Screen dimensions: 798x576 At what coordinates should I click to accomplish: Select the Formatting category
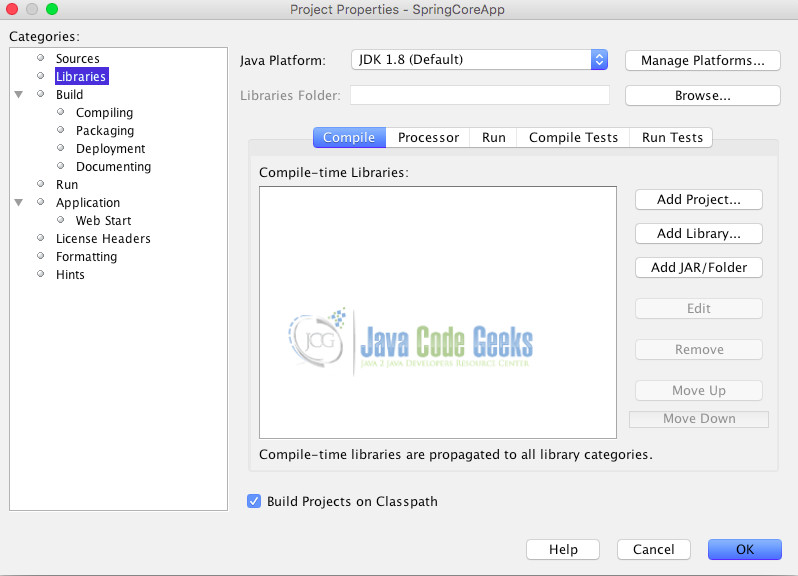coord(87,256)
